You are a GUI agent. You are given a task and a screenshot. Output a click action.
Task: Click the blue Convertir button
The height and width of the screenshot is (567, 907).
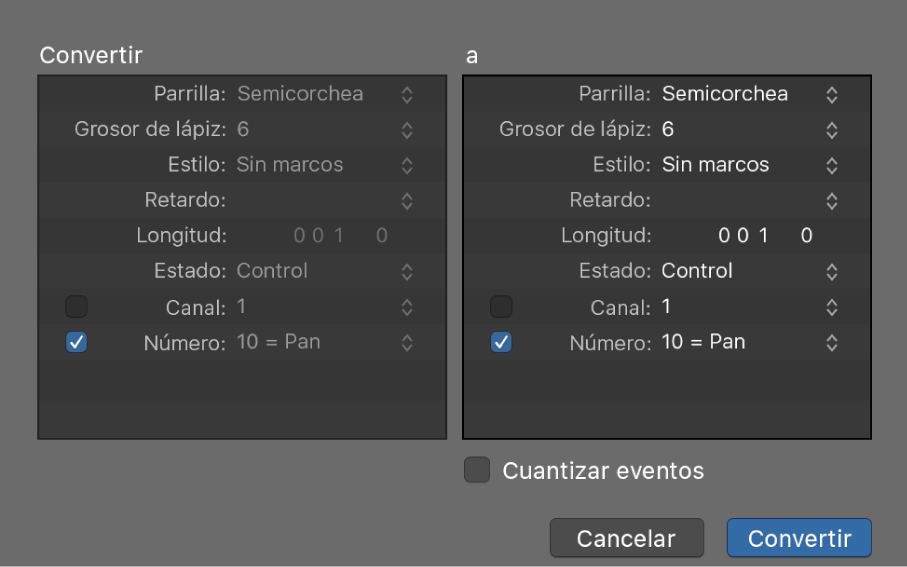click(x=799, y=539)
